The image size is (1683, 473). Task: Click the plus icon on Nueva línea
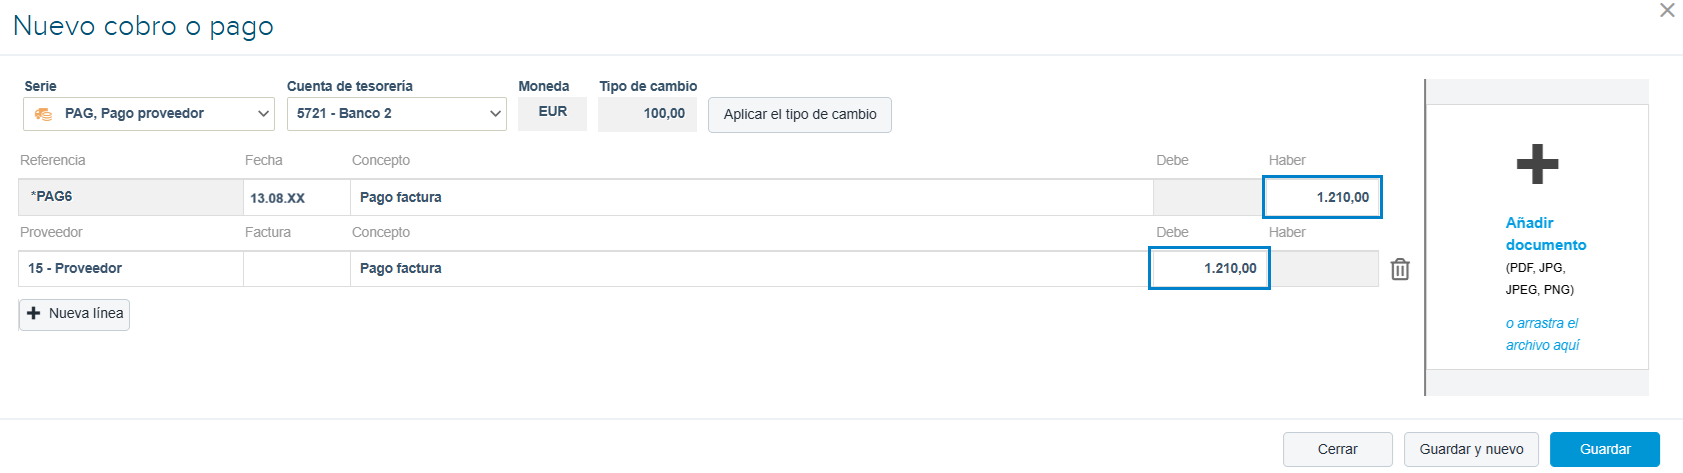34,313
